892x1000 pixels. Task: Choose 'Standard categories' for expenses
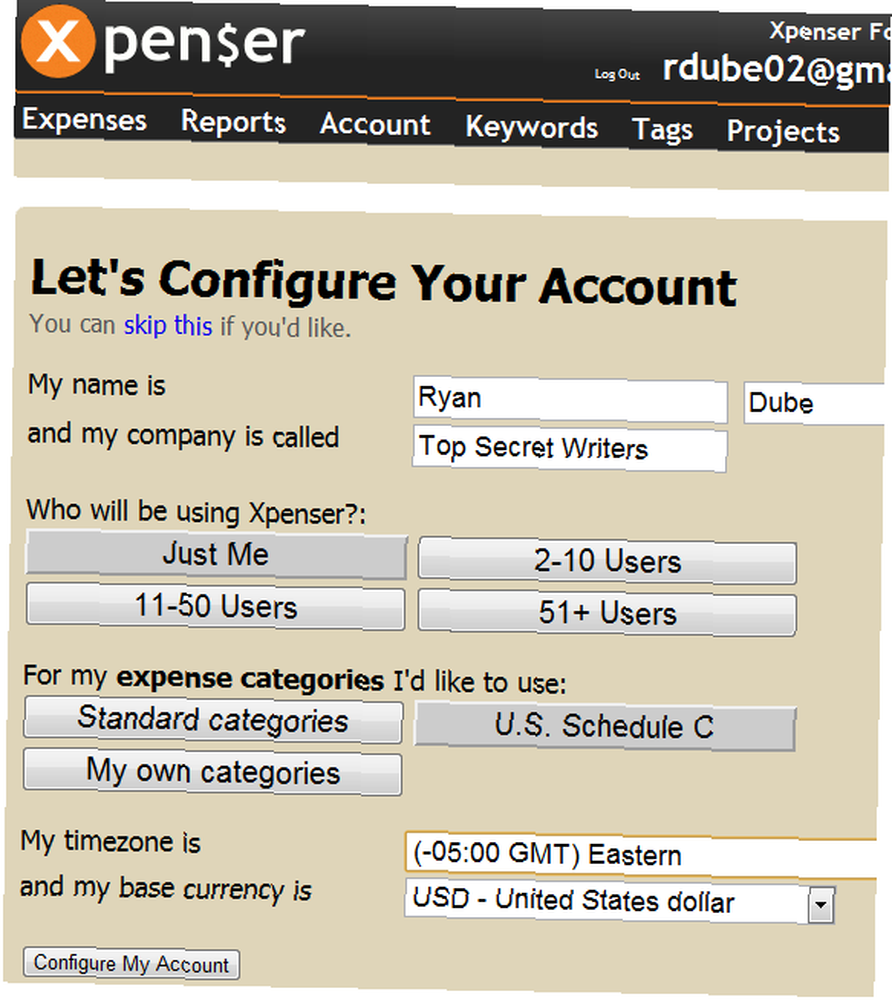click(x=213, y=720)
